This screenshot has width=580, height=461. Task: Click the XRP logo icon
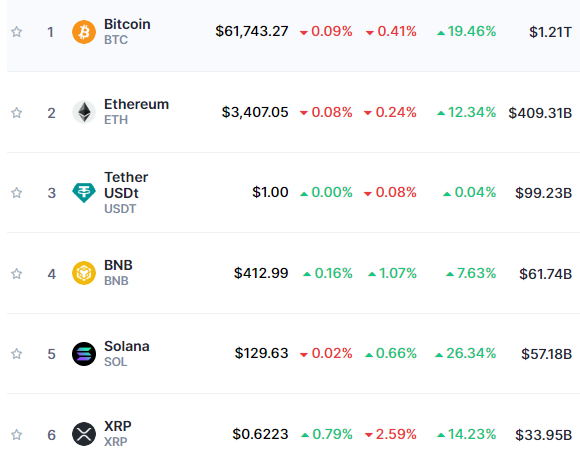(84, 434)
